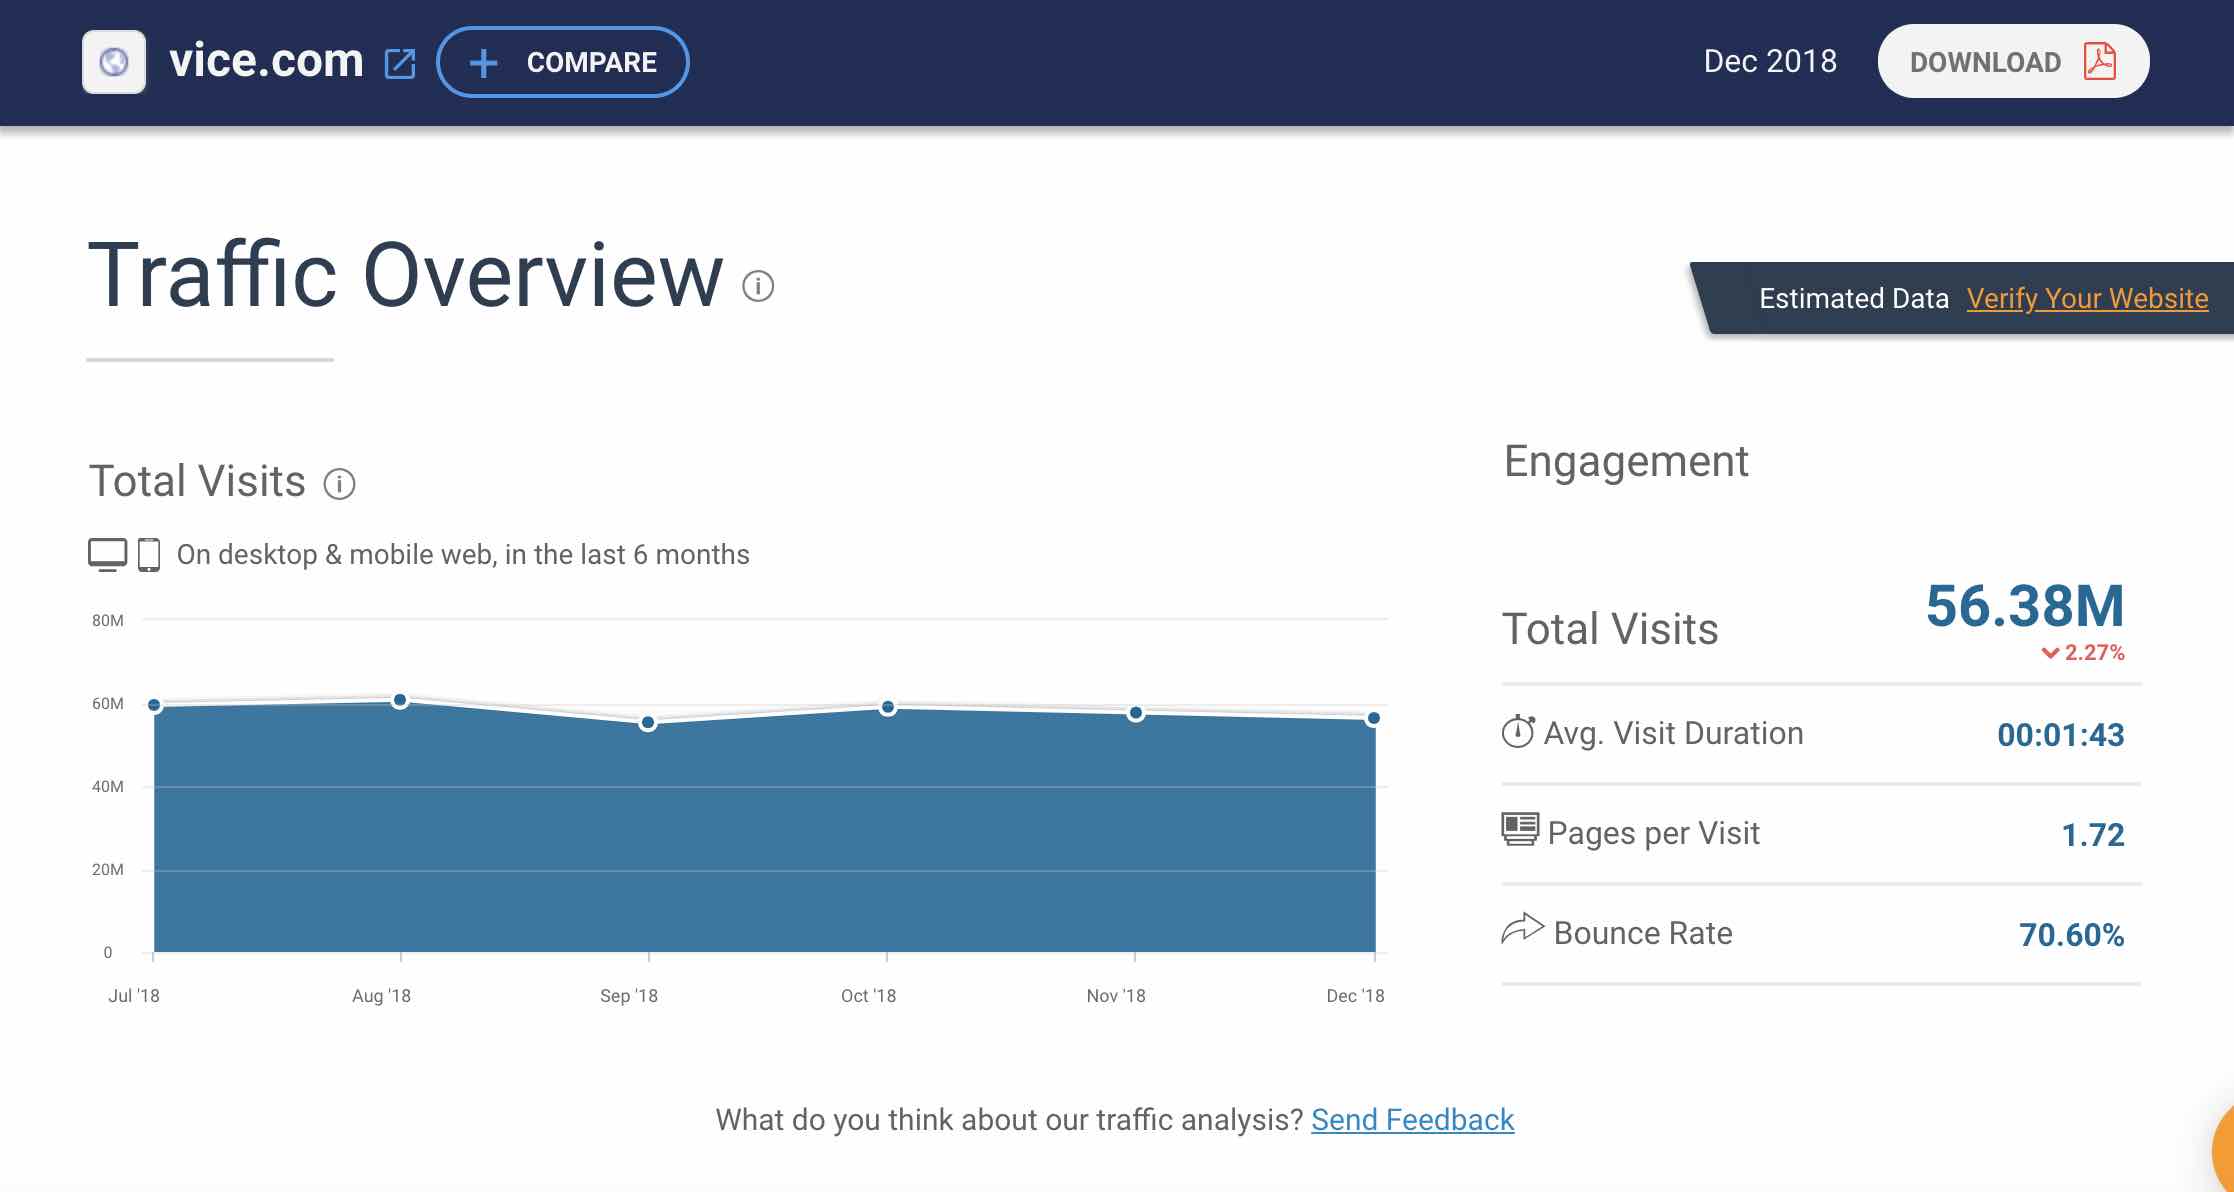The height and width of the screenshot is (1192, 2234).
Task: Click the Pages per Visit icon
Action: pyautogui.click(x=1520, y=830)
